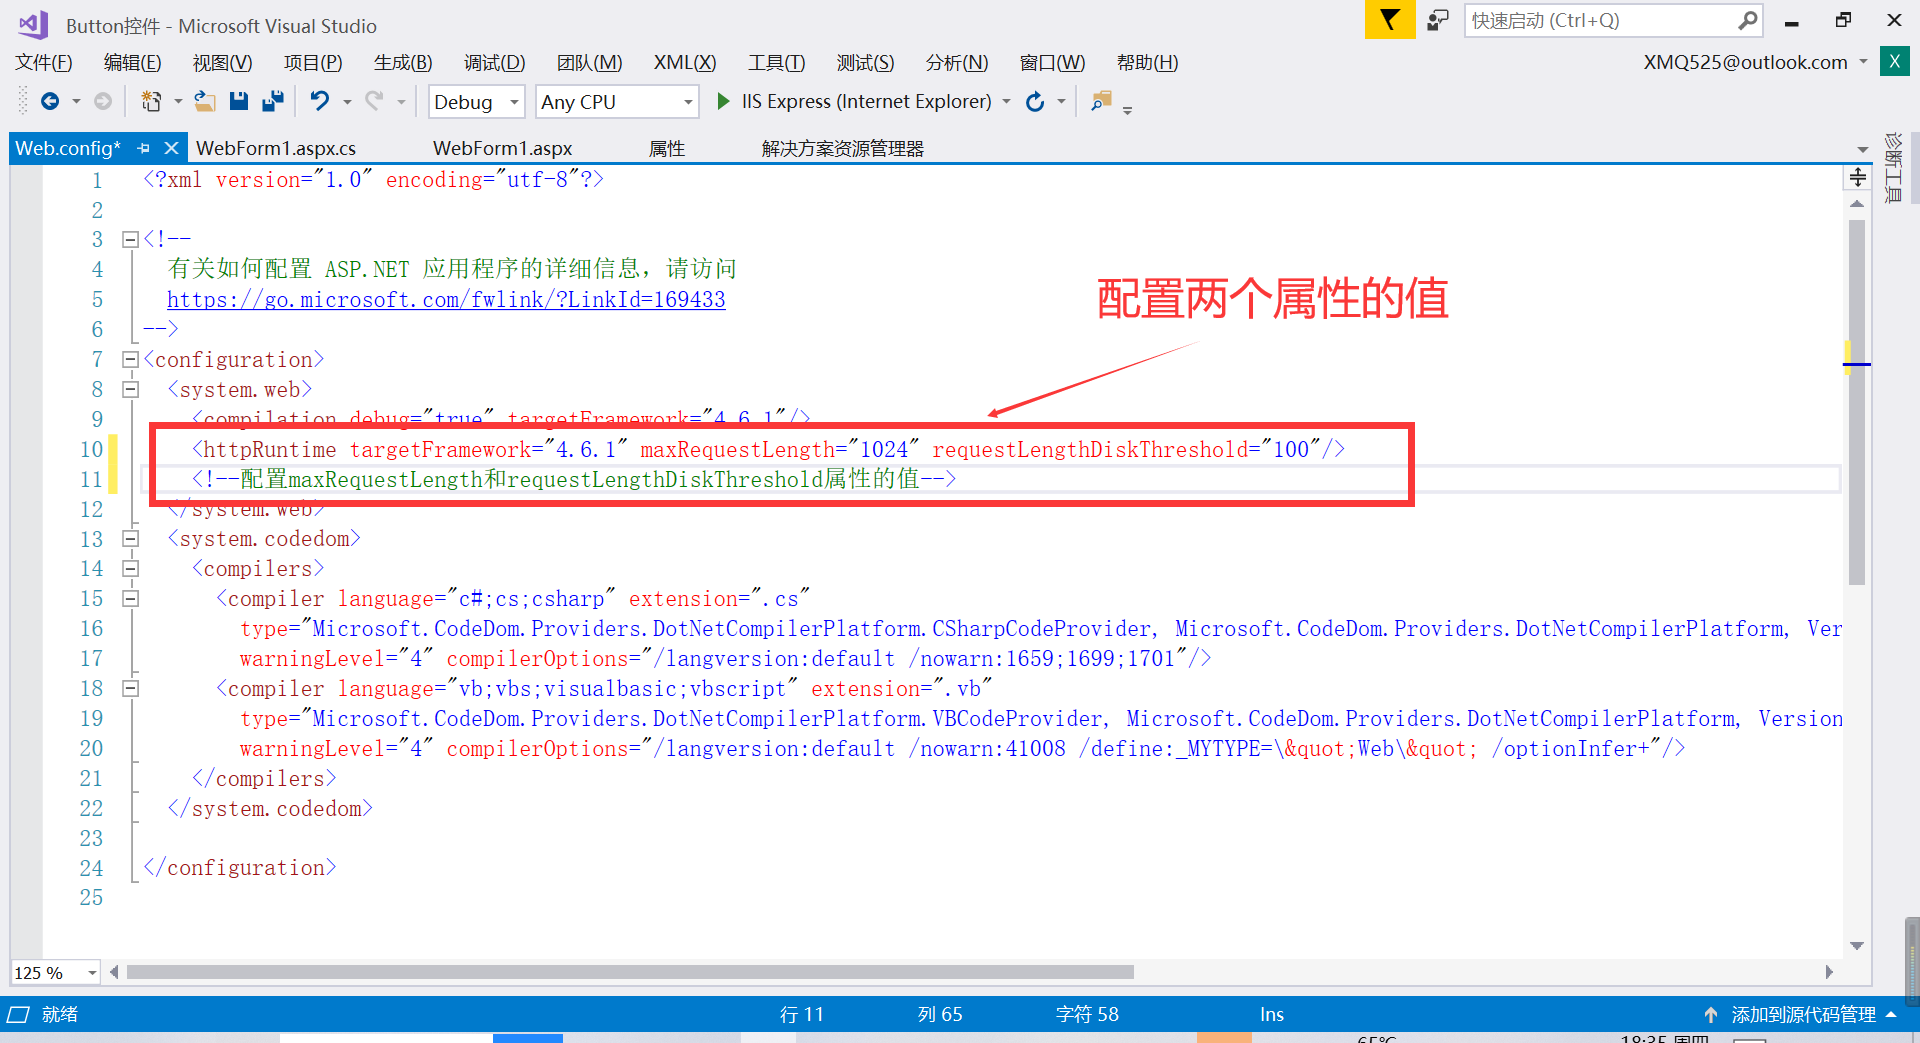Image resolution: width=1920 pixels, height=1043 pixels.
Task: Click the Save All toolbar icon
Action: click(272, 101)
